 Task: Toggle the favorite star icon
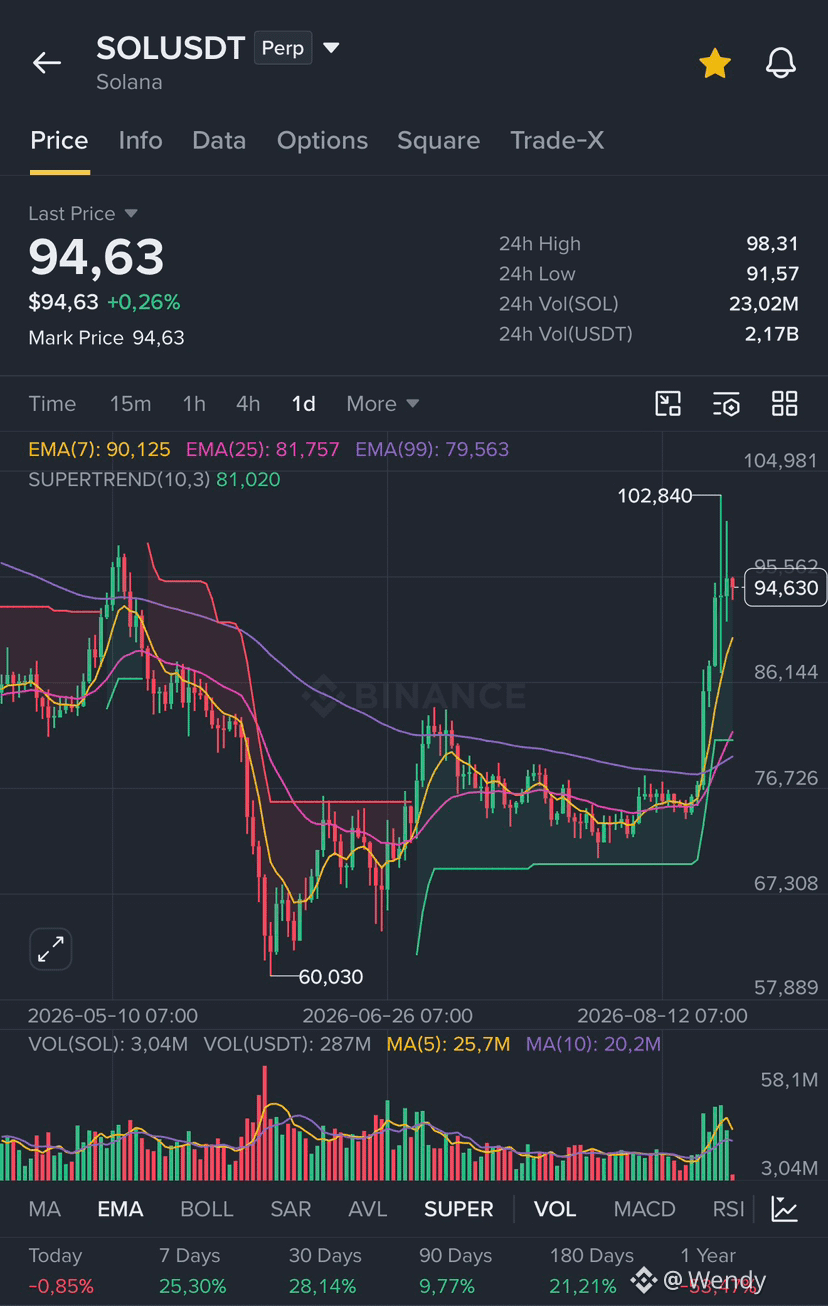coord(714,63)
